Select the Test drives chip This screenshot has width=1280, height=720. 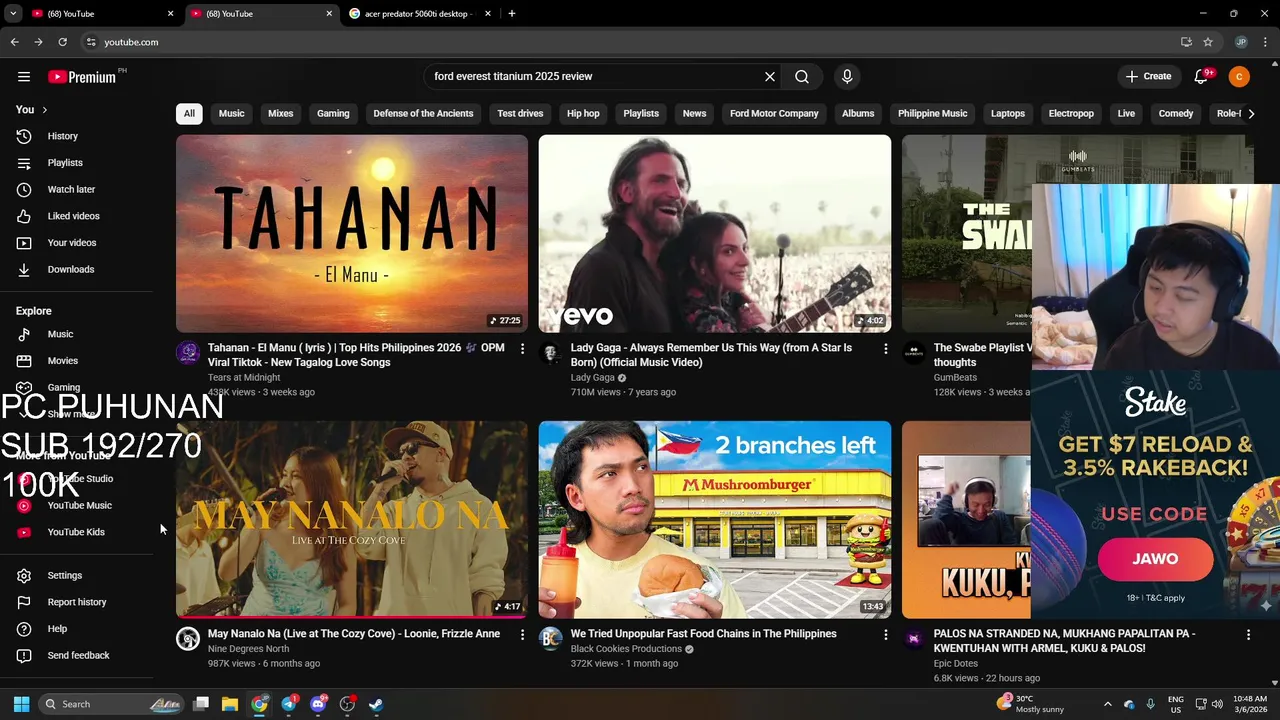(520, 114)
